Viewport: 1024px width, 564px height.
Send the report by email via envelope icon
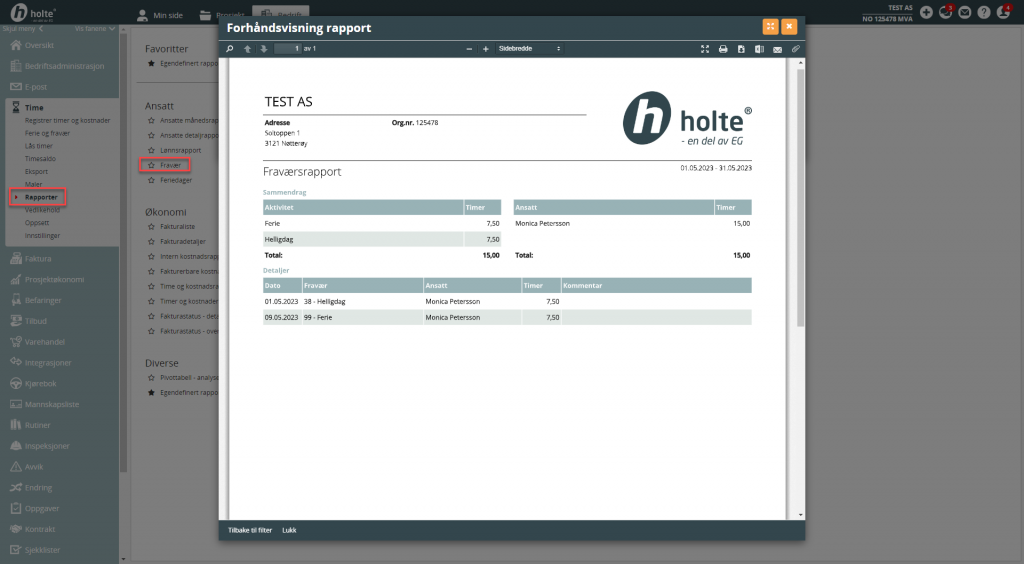[x=778, y=49]
